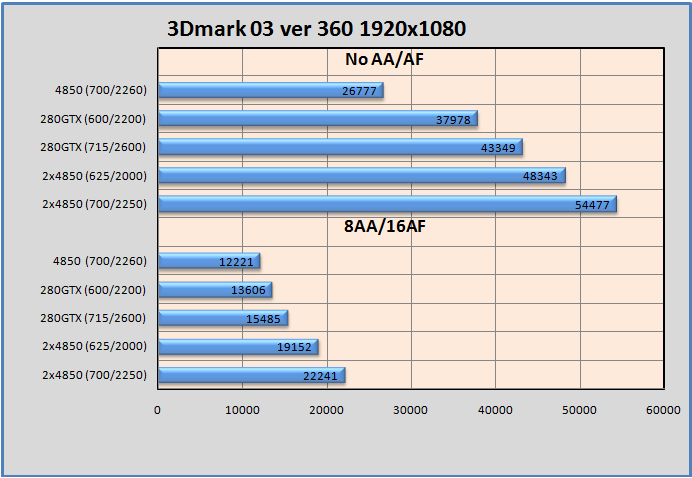This screenshot has width=692, height=478.
Task: Click the axis tick label 10000
Action: click(x=242, y=410)
